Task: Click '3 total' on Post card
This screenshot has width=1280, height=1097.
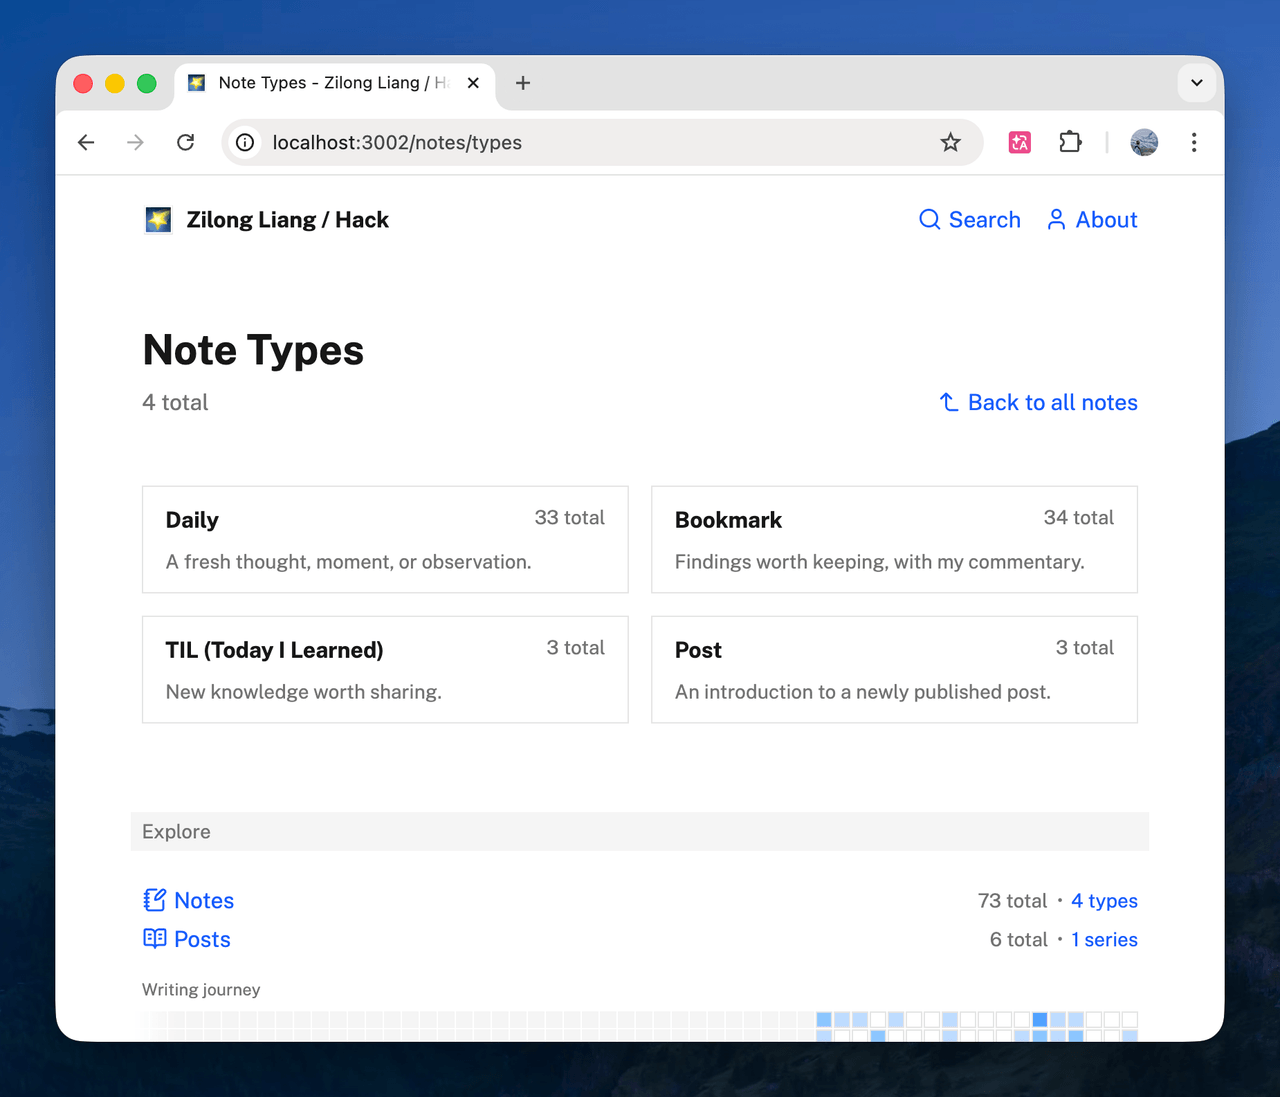Action: click(x=1084, y=647)
